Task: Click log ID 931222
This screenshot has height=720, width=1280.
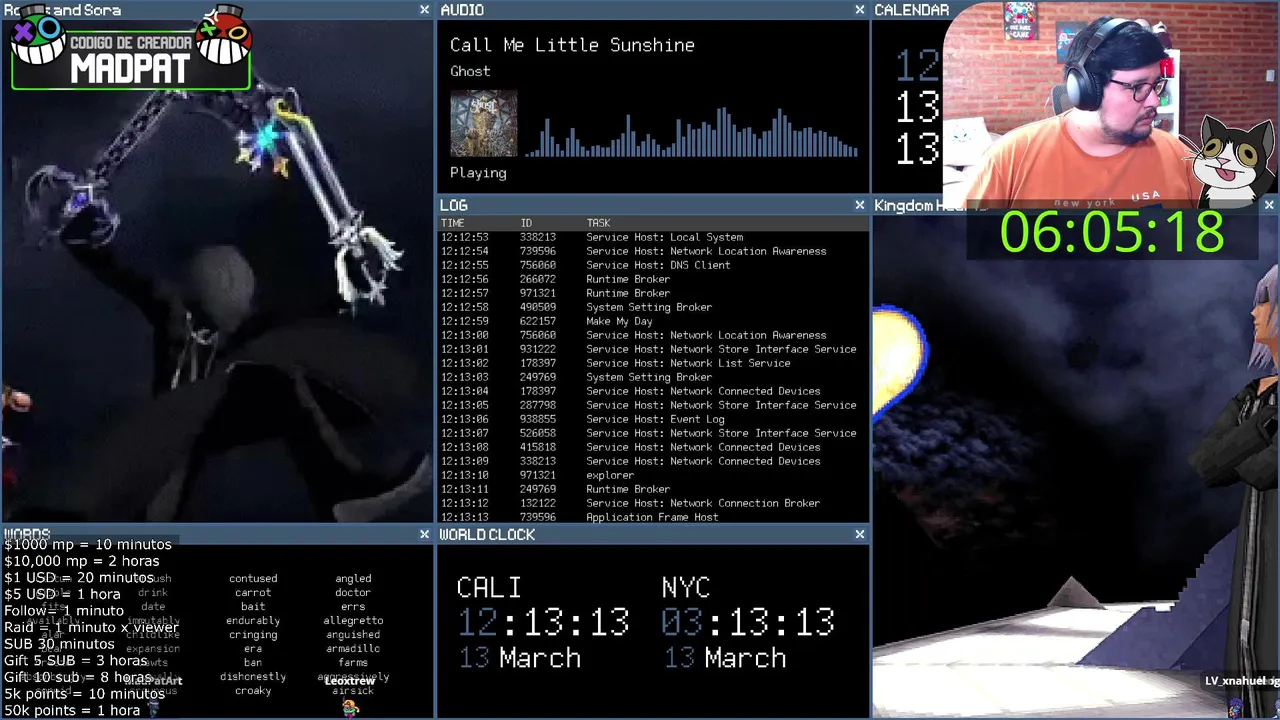Action: click(x=538, y=349)
